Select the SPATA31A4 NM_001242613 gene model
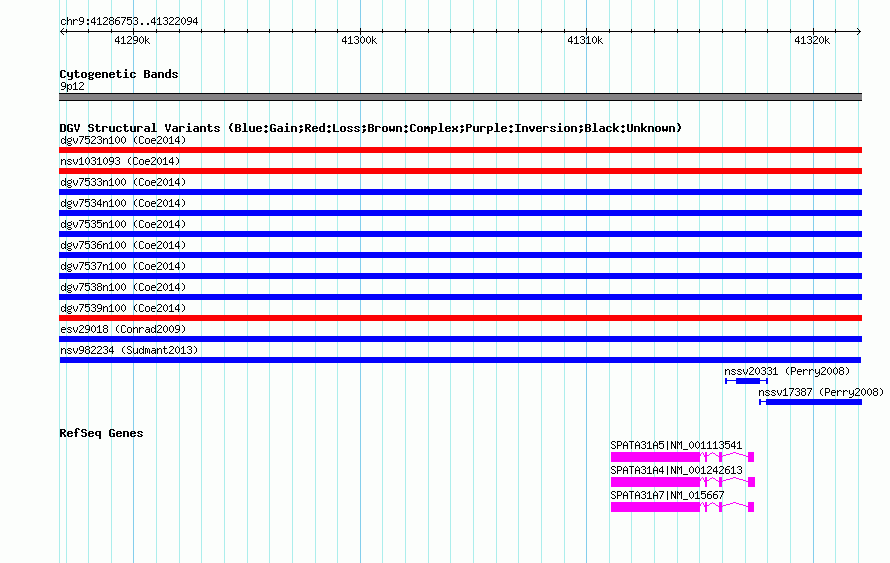The height and width of the screenshot is (563, 890). pos(683,482)
